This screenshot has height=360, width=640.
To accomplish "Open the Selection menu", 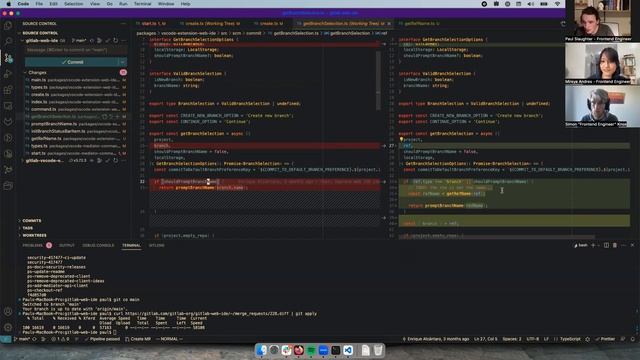I will [x=73, y=4].
